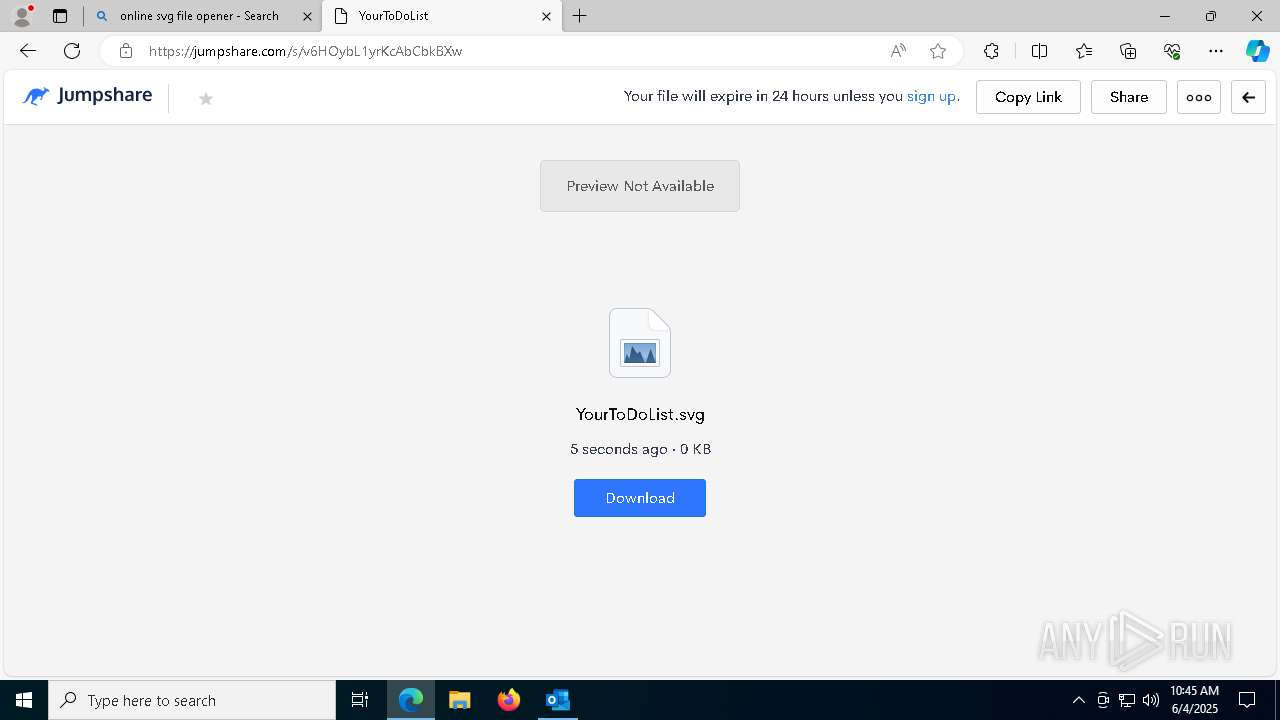Open network status in system tray
The height and width of the screenshot is (720, 1280).
pyautogui.click(x=1127, y=700)
